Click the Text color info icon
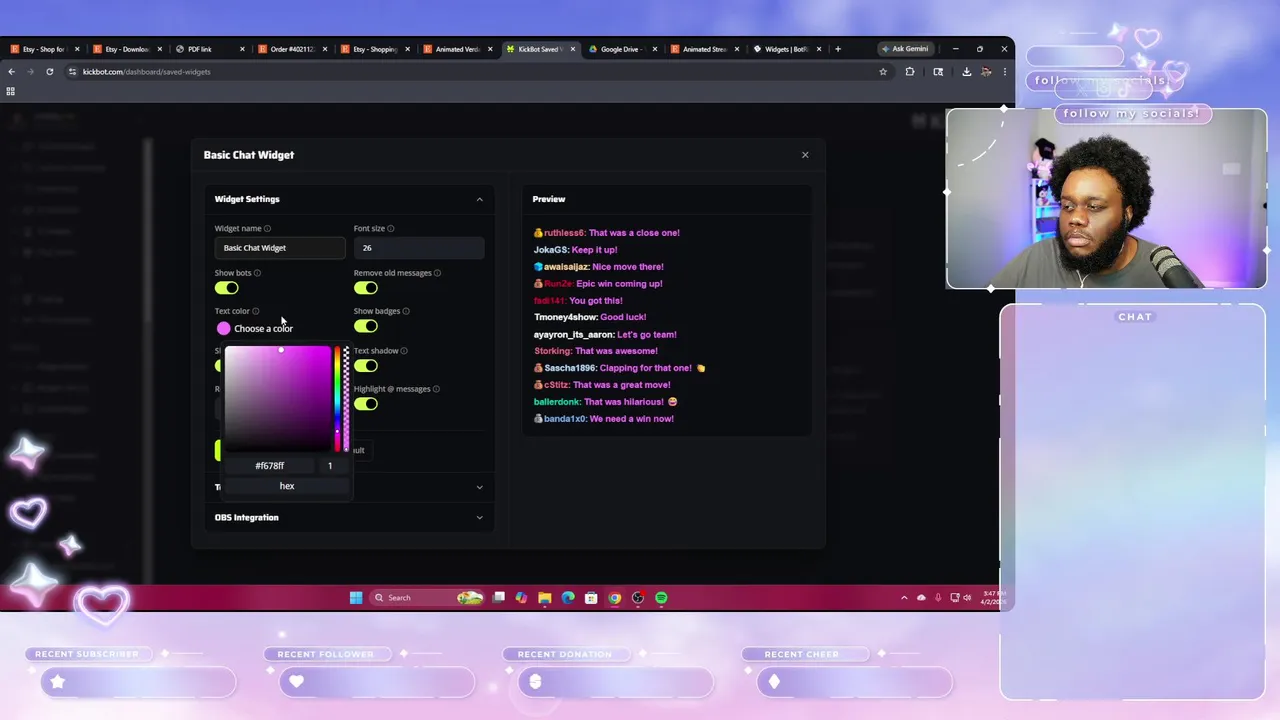1280x720 pixels. 256,311
